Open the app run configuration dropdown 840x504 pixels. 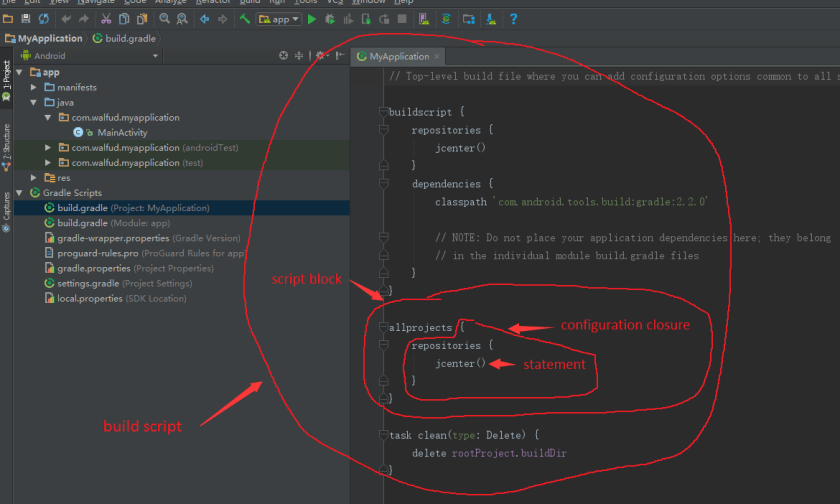279,19
